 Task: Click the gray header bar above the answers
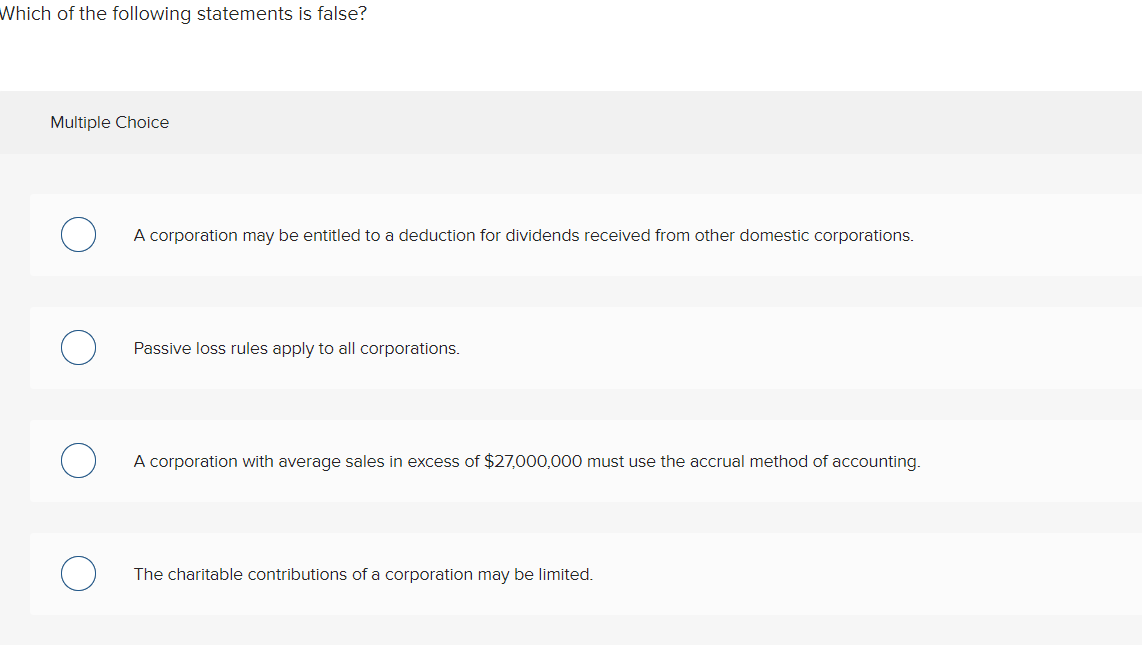click(x=570, y=122)
